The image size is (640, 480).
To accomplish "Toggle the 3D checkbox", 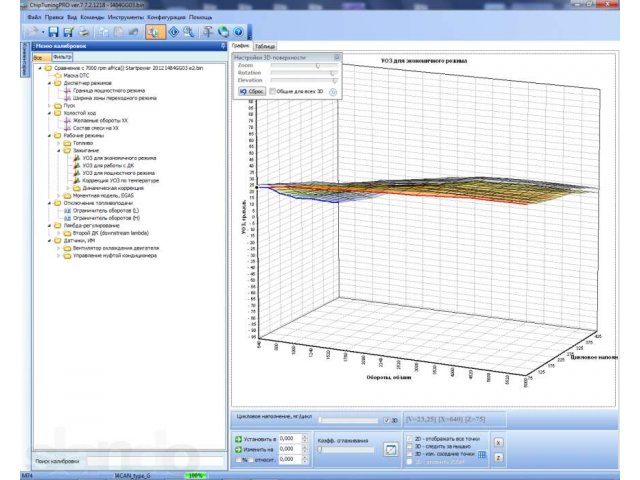I will click(386, 420).
